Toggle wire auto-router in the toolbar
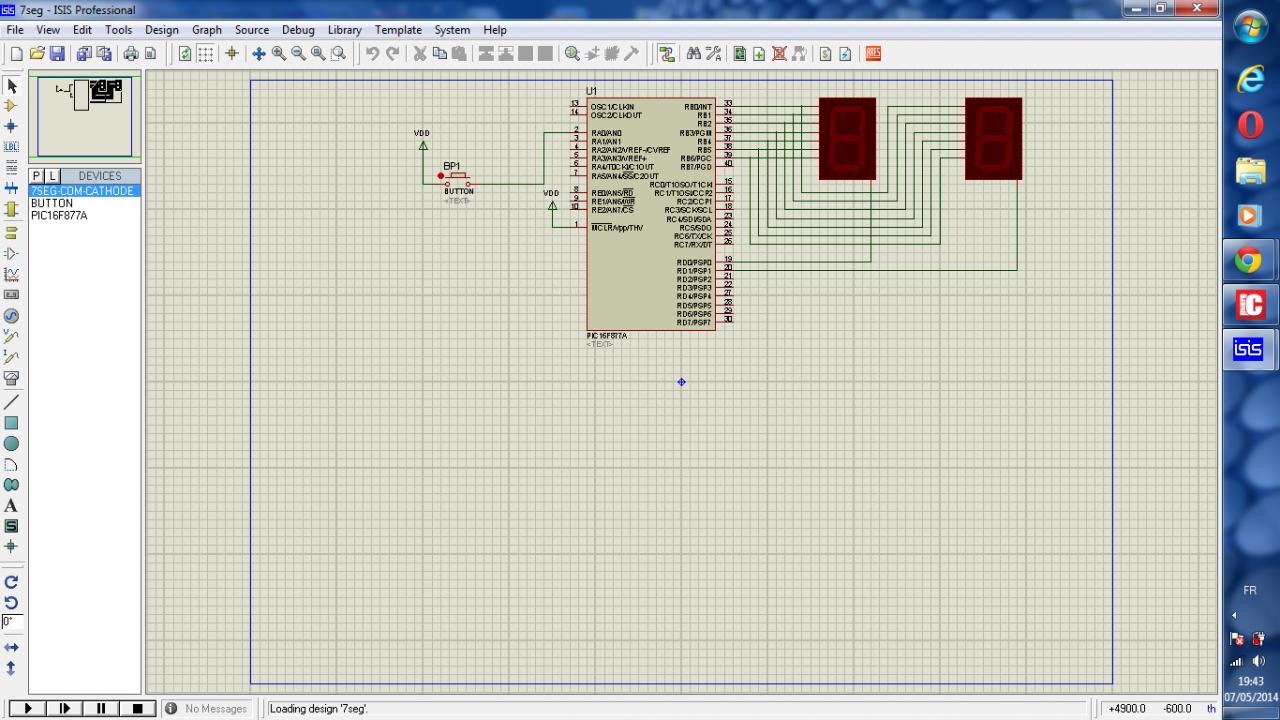 (x=667, y=54)
